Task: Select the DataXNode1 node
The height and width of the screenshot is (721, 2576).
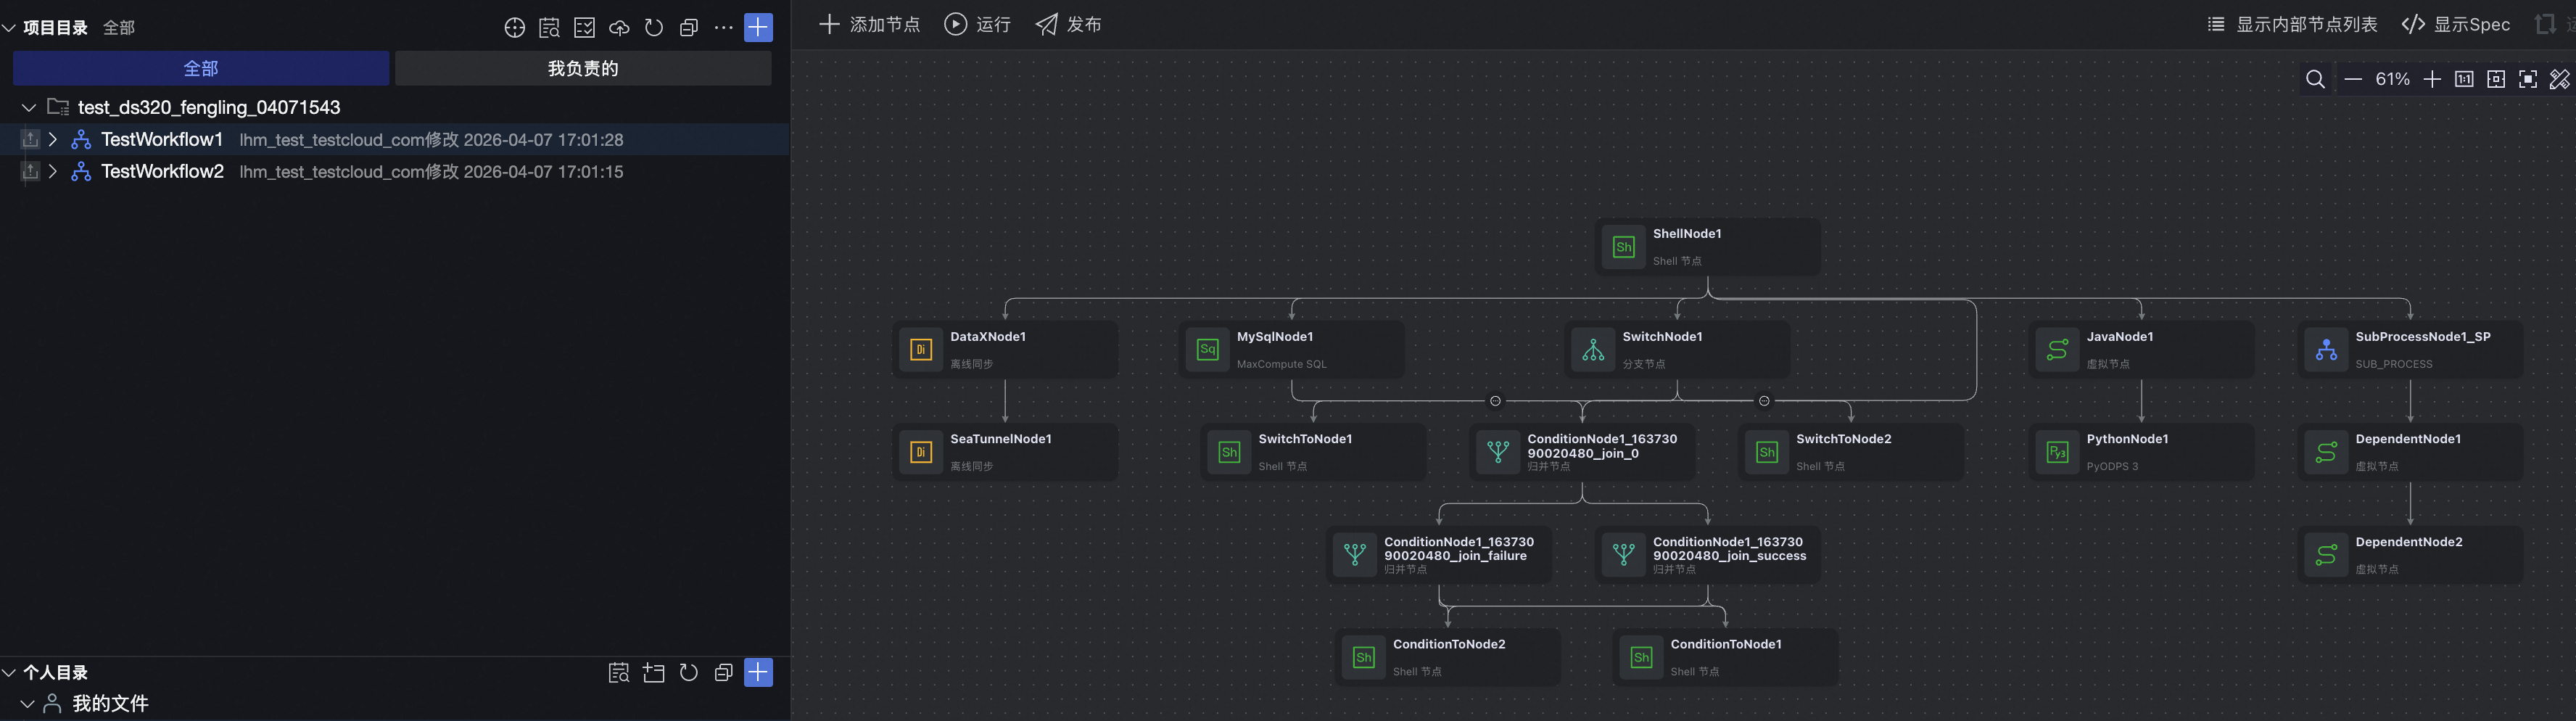Action: coord(1005,349)
